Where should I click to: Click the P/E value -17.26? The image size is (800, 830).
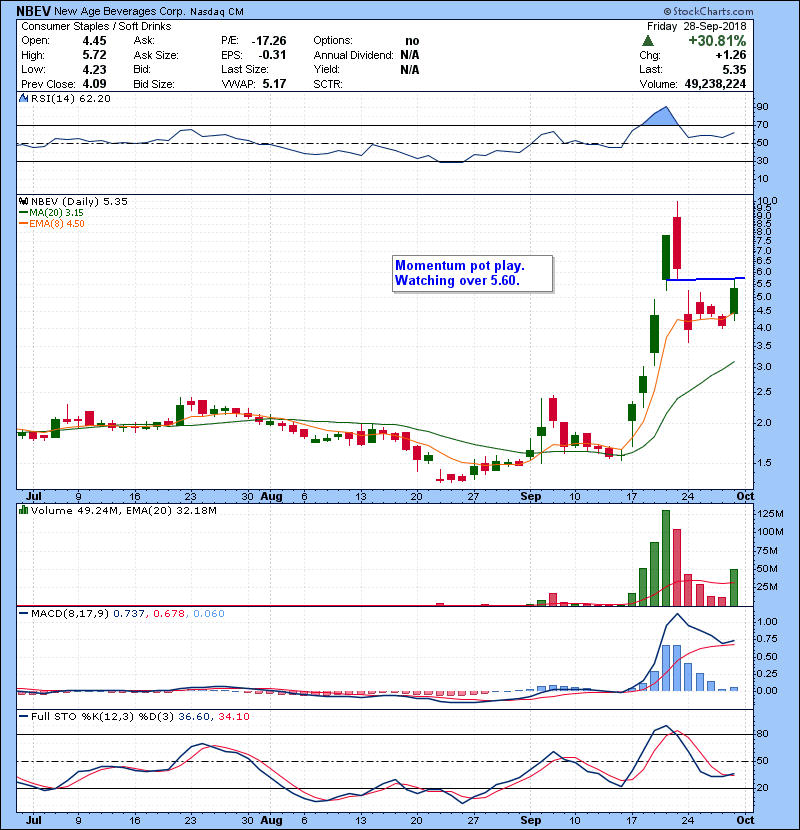tap(269, 41)
